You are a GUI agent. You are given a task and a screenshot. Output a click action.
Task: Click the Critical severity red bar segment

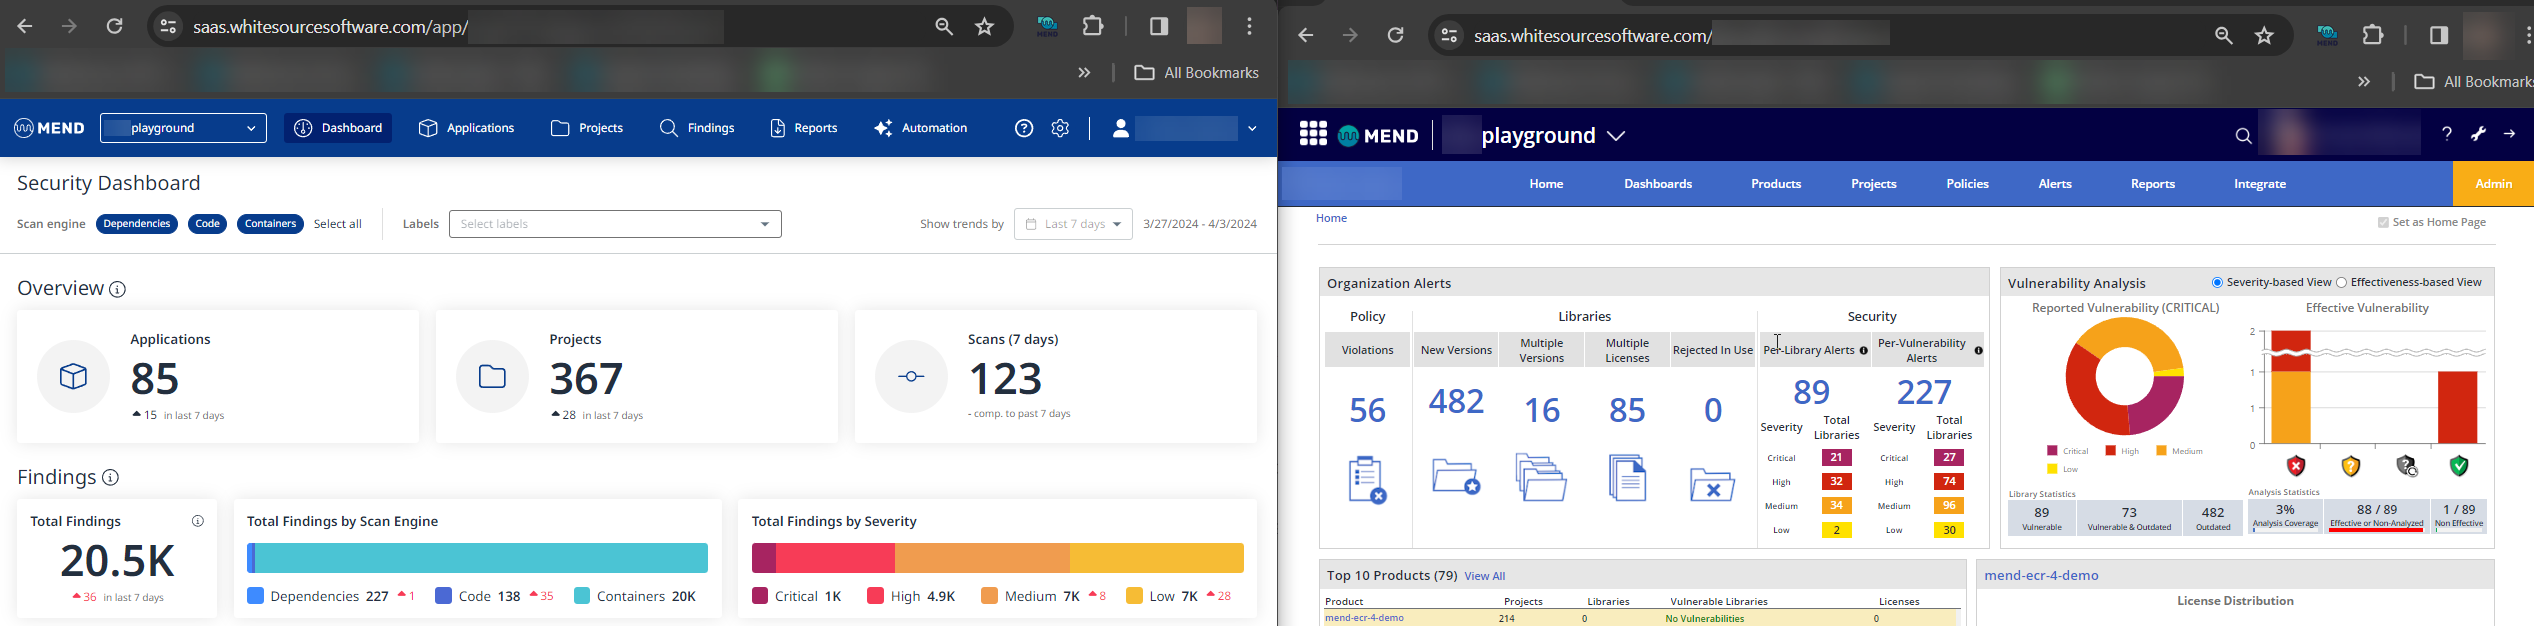pos(764,558)
